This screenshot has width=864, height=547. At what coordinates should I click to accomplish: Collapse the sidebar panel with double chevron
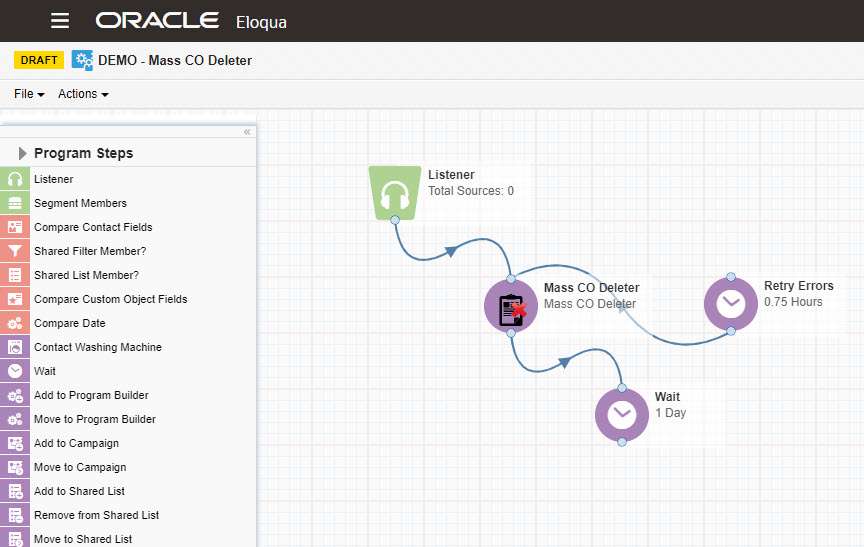pos(247,132)
